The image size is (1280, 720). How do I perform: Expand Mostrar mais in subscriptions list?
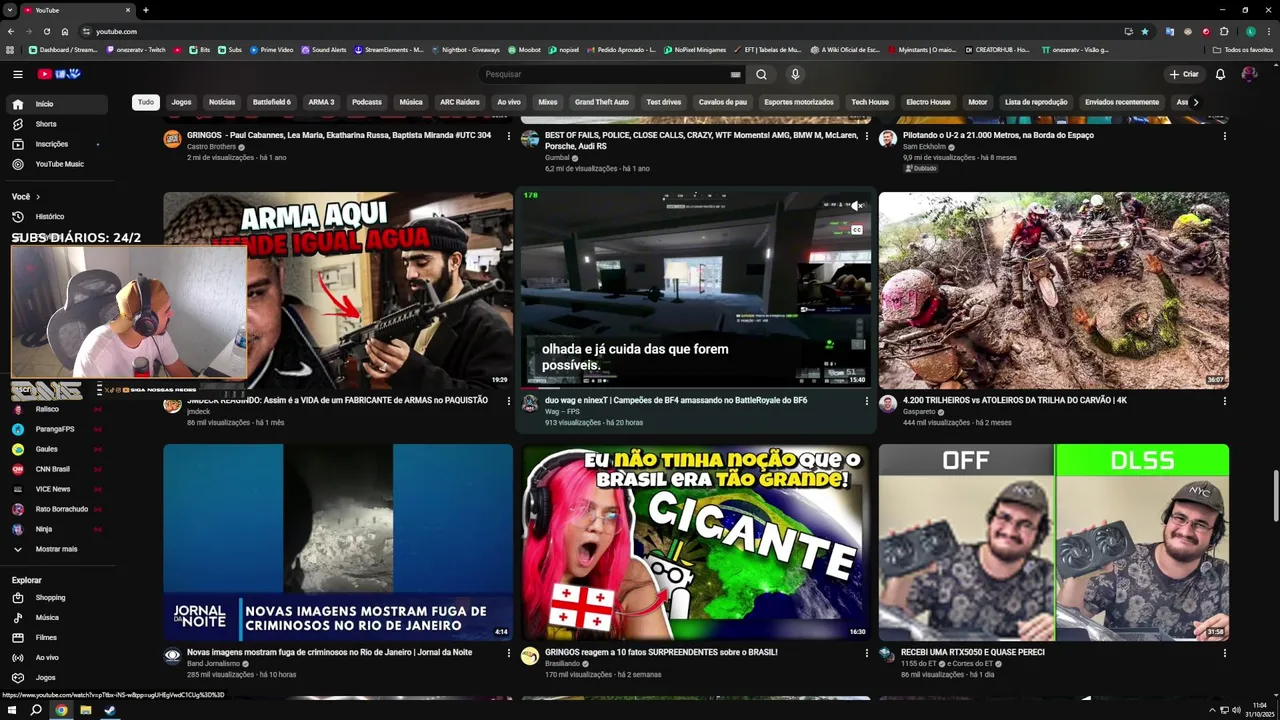[55, 549]
